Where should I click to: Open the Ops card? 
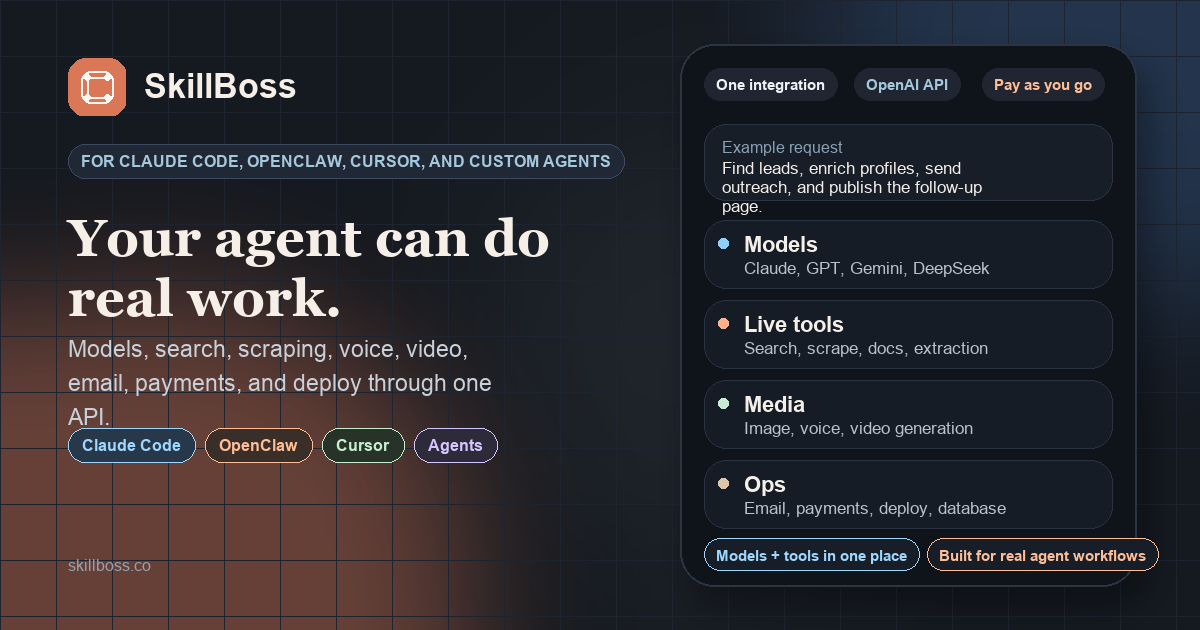908,495
